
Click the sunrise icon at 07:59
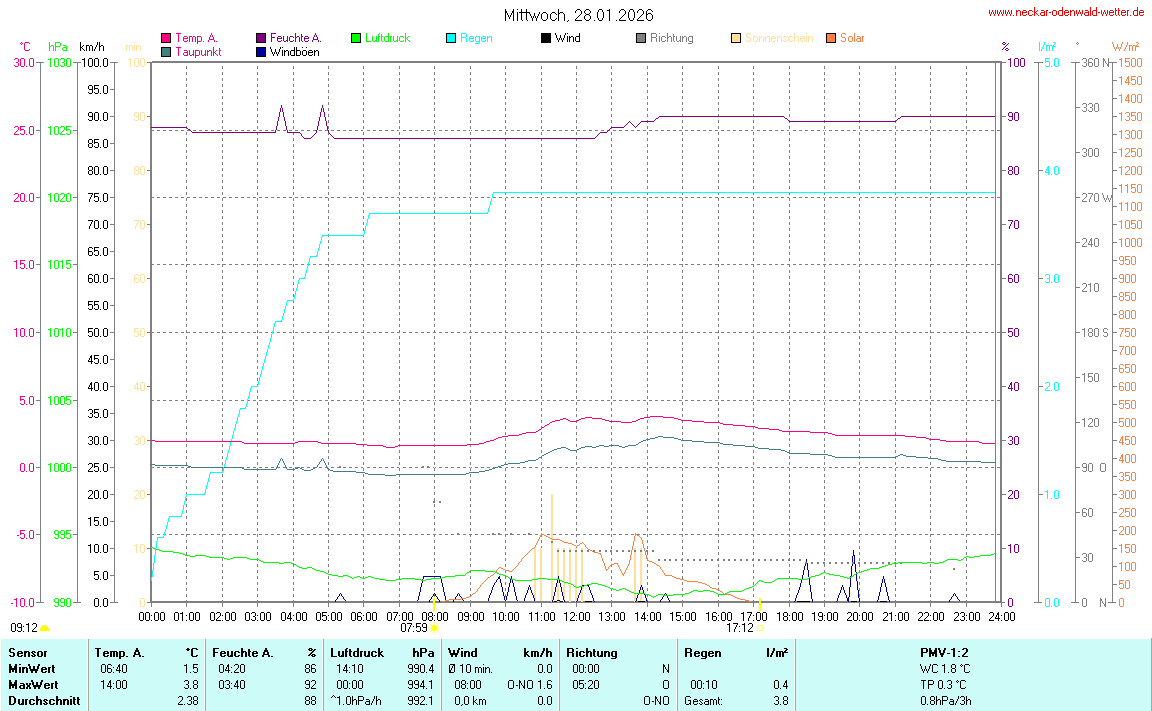coord(434,628)
